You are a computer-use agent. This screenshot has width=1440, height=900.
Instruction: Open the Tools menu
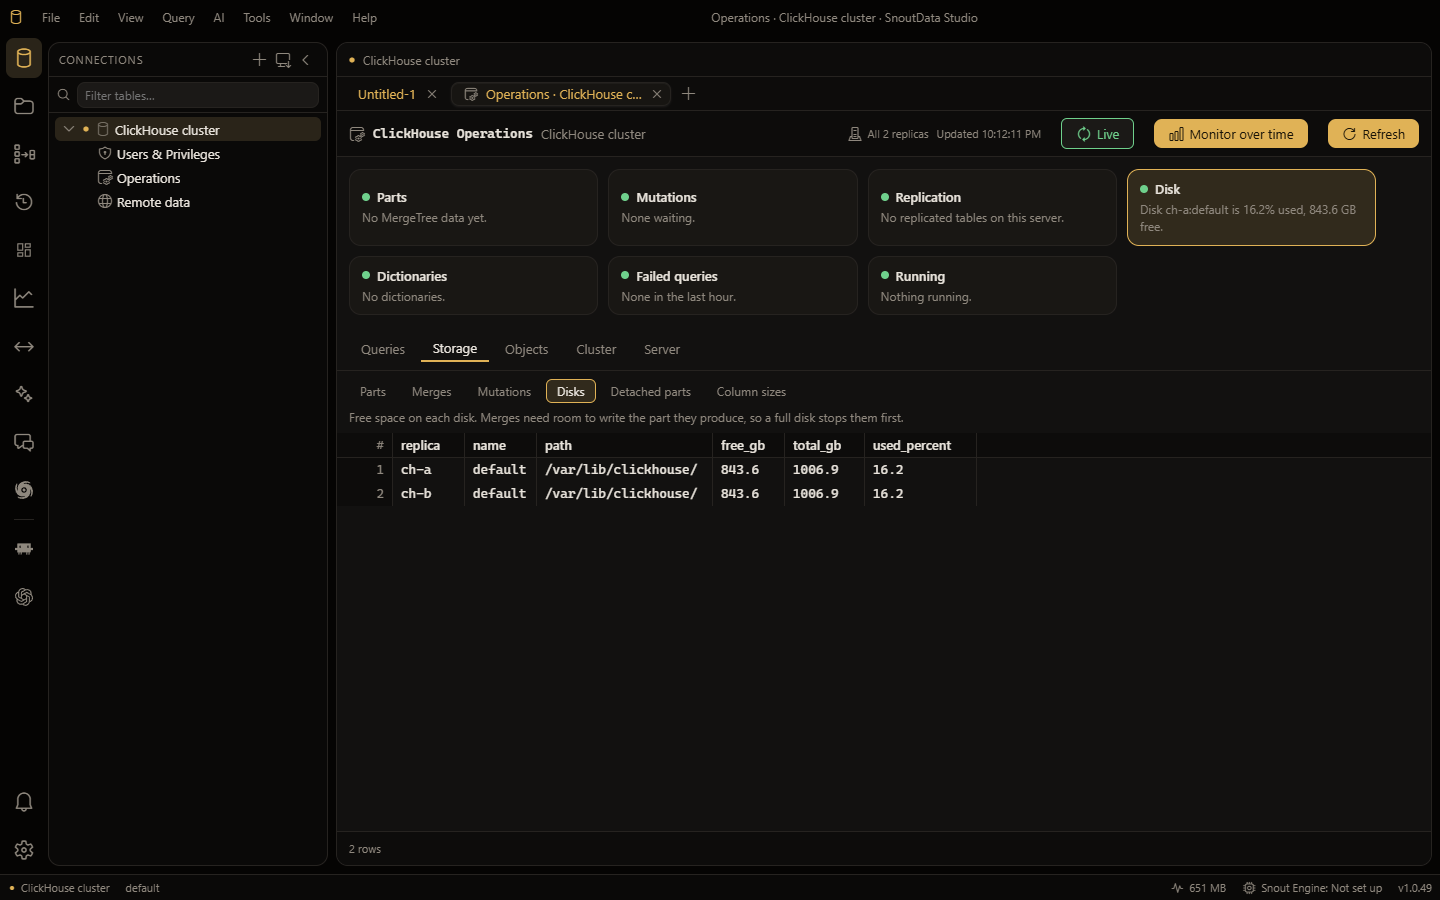(256, 18)
